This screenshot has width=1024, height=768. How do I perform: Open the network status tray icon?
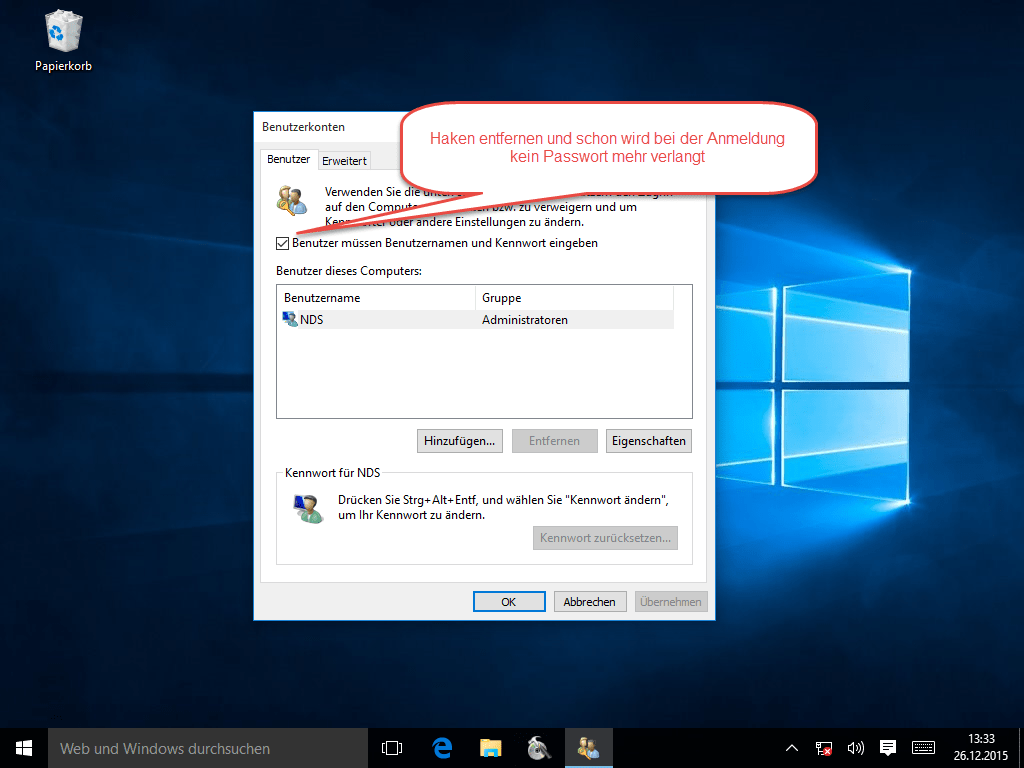click(824, 748)
